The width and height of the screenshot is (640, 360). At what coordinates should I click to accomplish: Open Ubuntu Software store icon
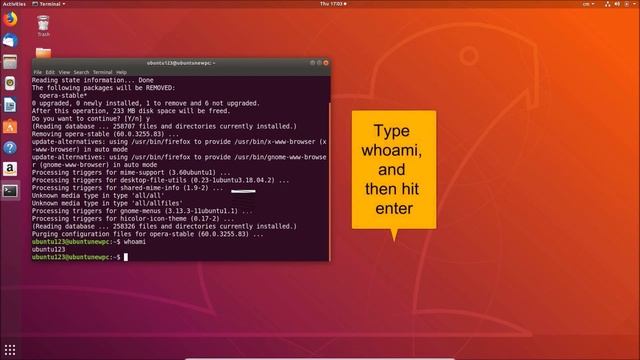tap(10, 126)
